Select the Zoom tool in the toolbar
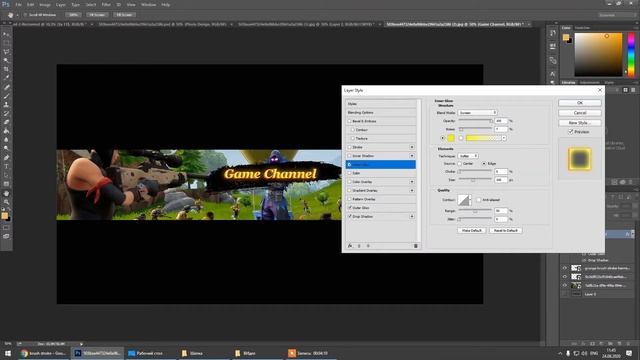 pyautogui.click(x=6, y=202)
